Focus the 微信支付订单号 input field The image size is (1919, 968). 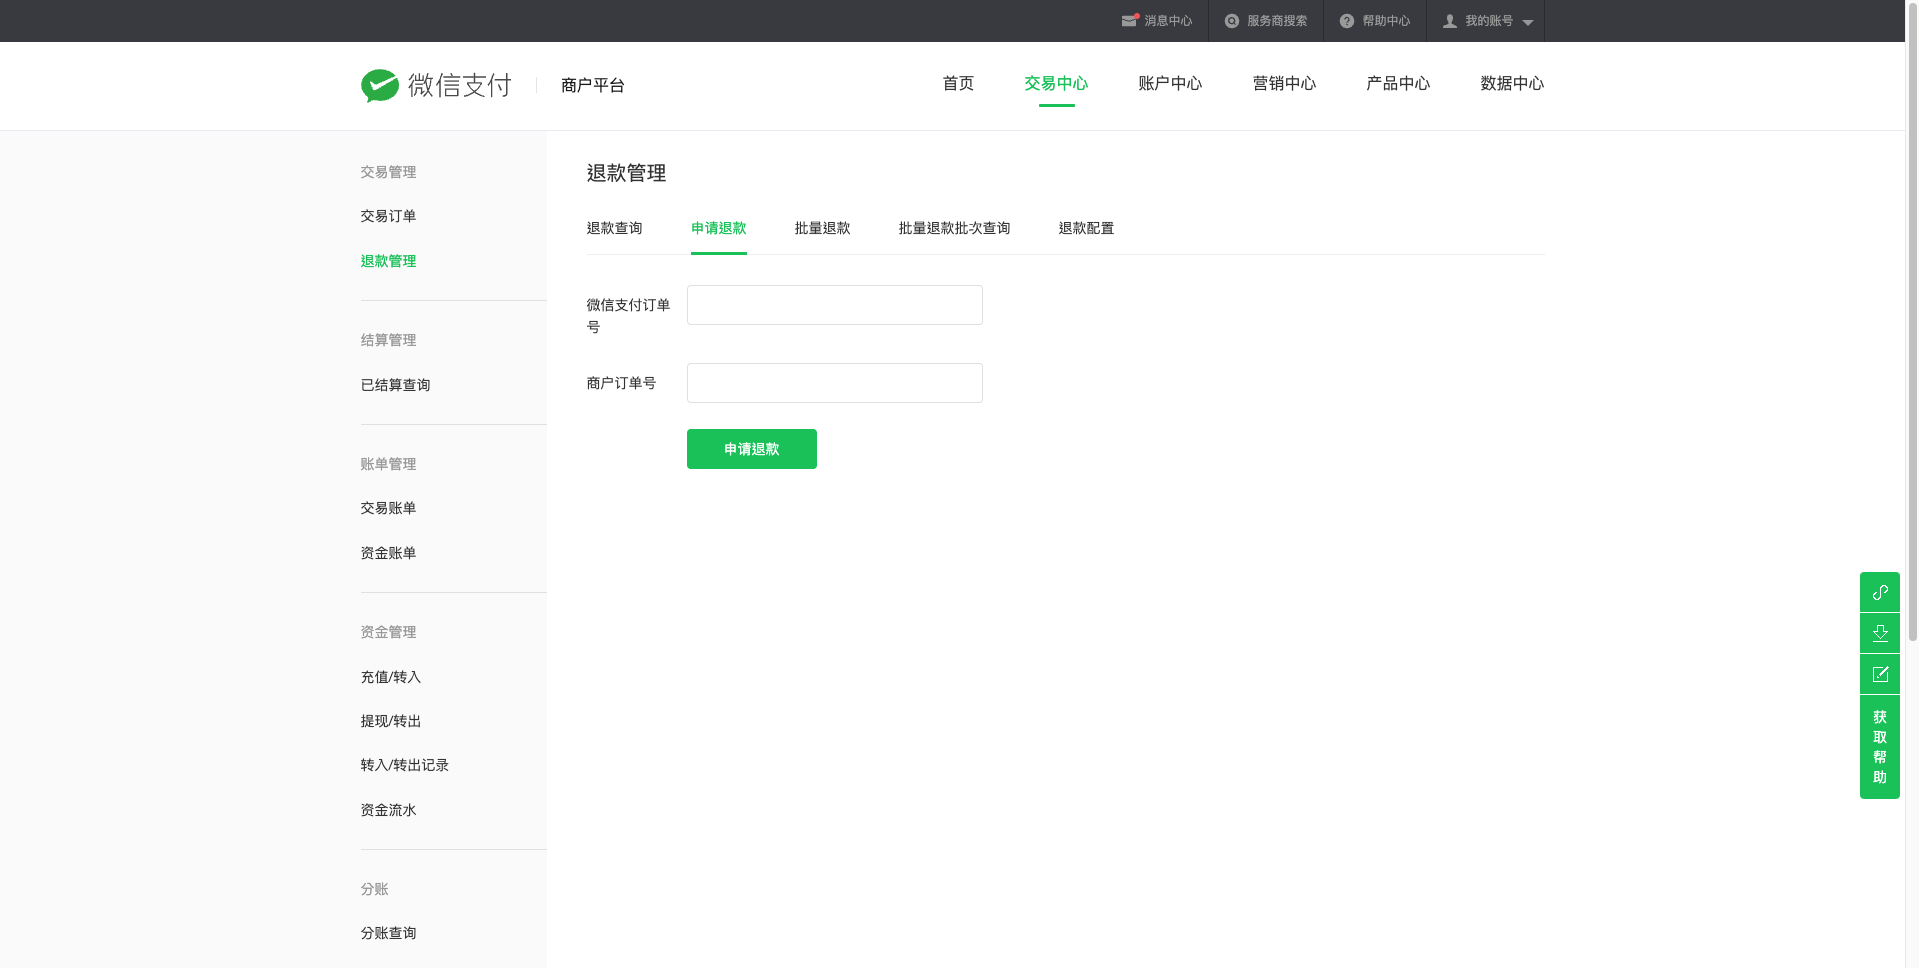(835, 305)
